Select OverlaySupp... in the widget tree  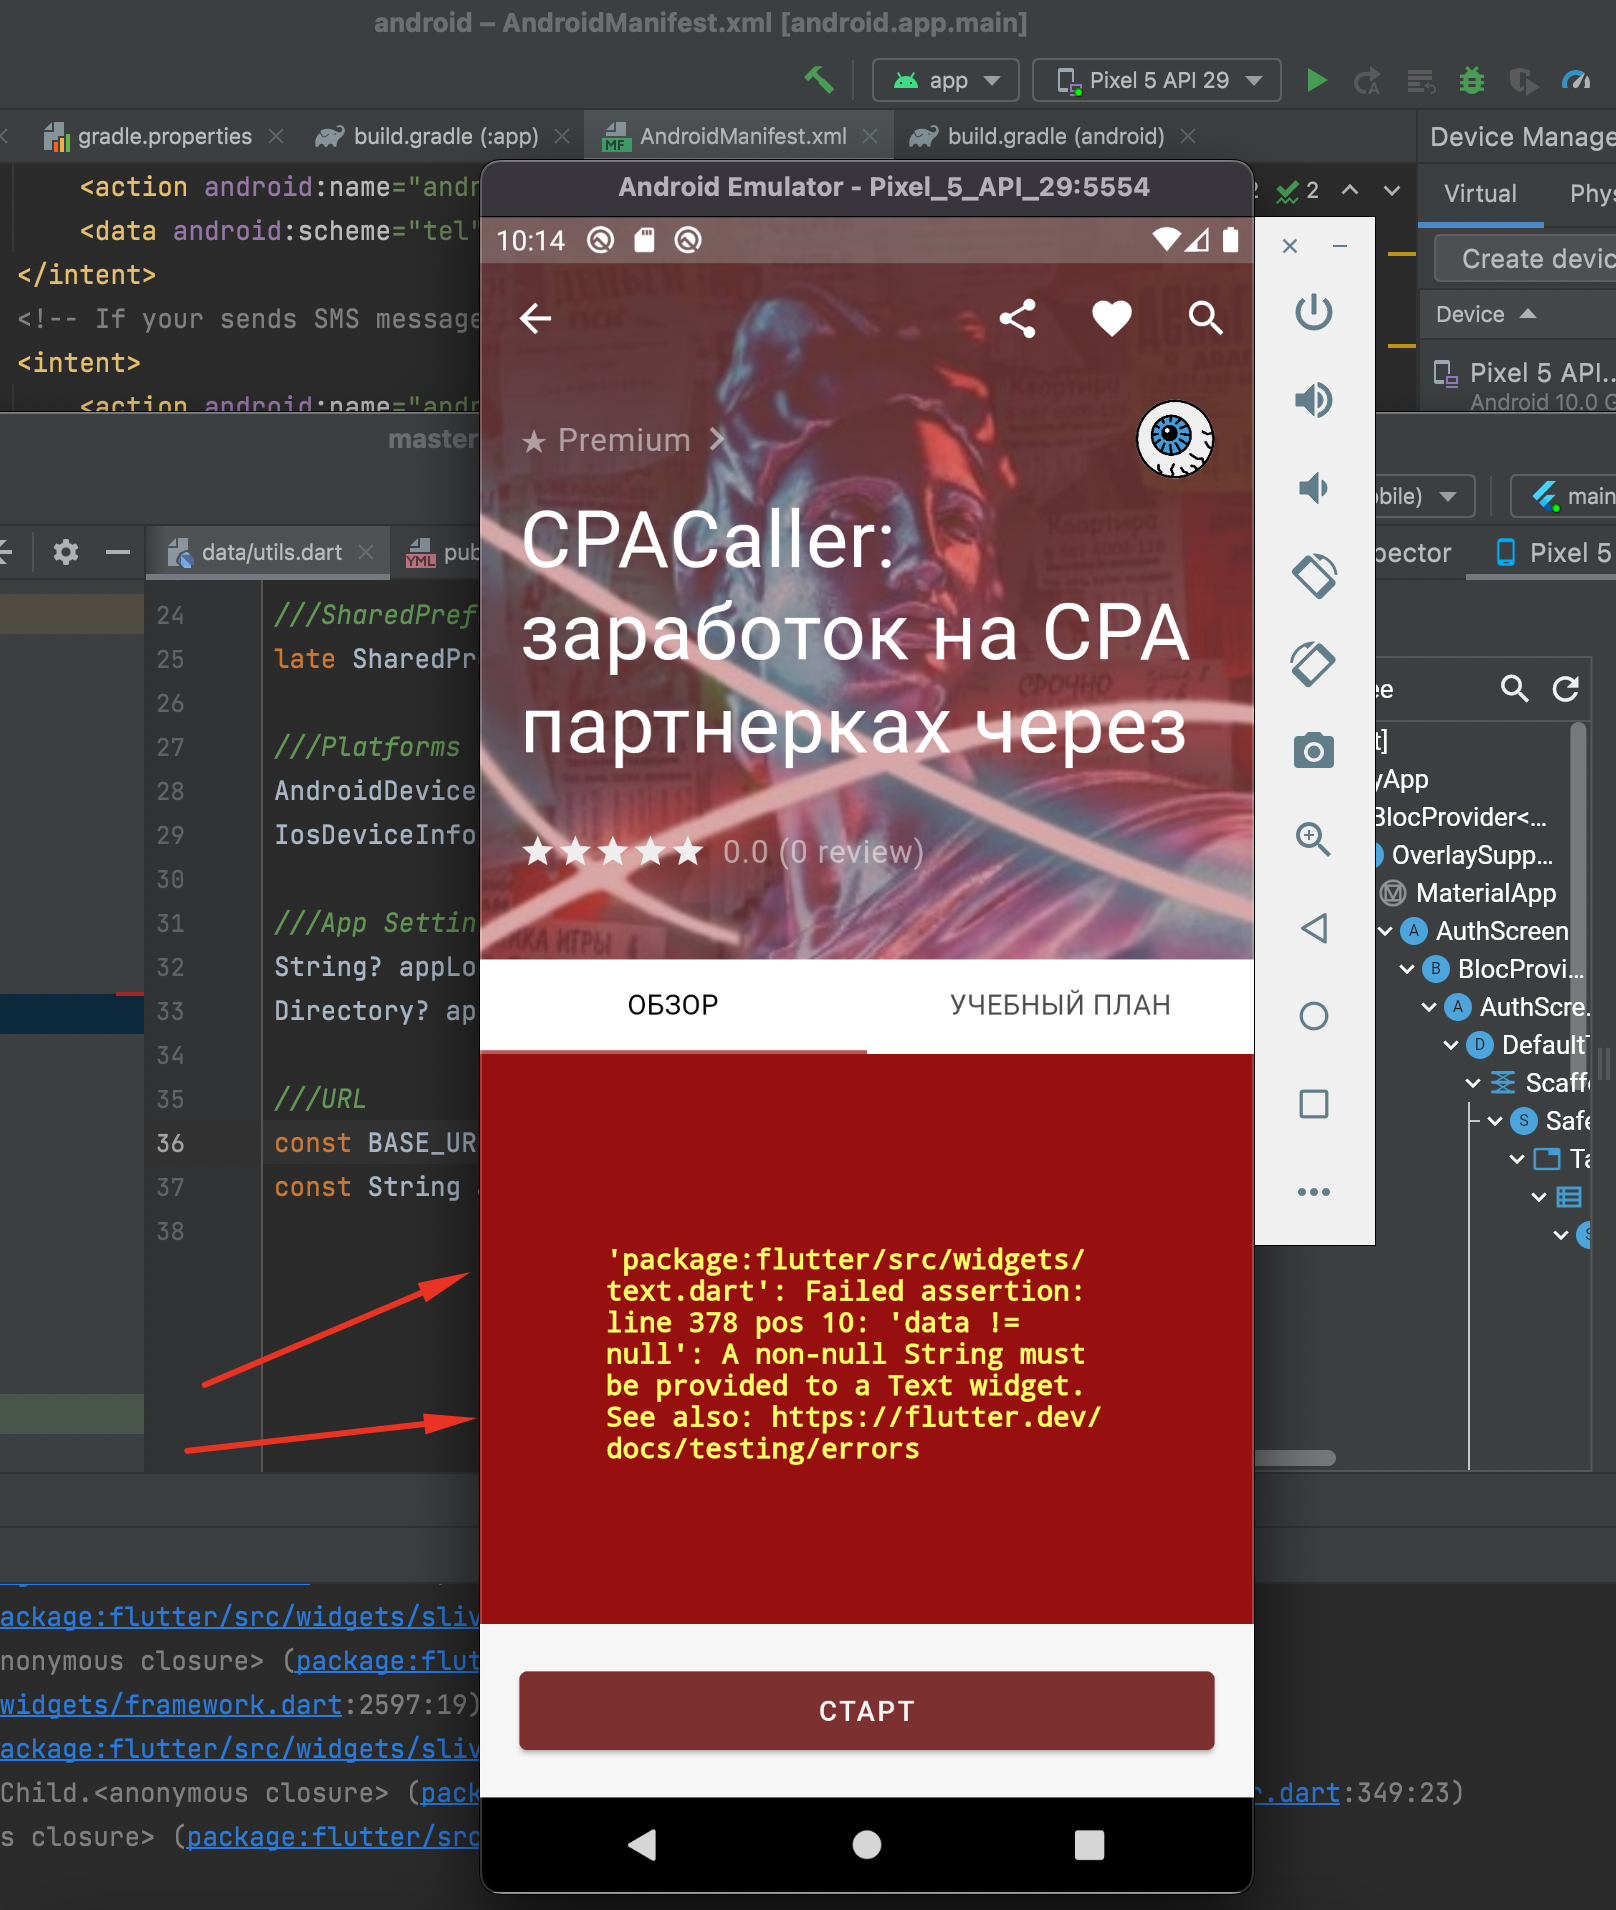pyautogui.click(x=1472, y=855)
